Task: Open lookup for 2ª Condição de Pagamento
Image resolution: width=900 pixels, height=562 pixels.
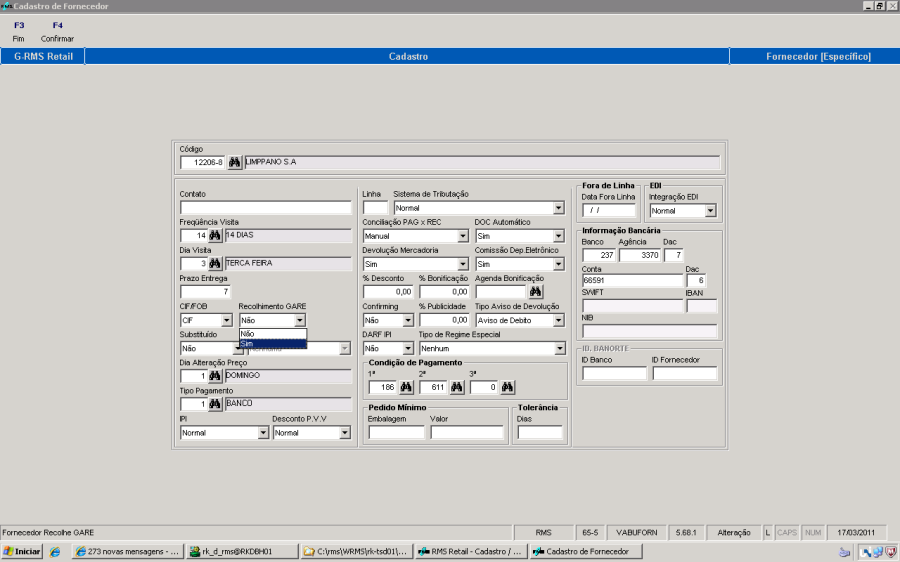Action: (456, 387)
